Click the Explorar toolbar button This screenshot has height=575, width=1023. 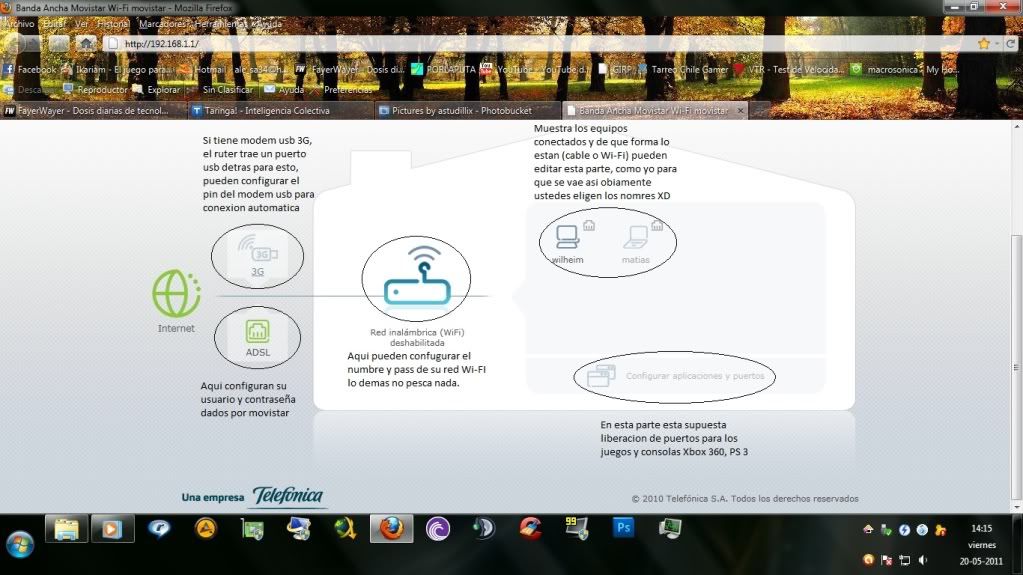(157, 89)
